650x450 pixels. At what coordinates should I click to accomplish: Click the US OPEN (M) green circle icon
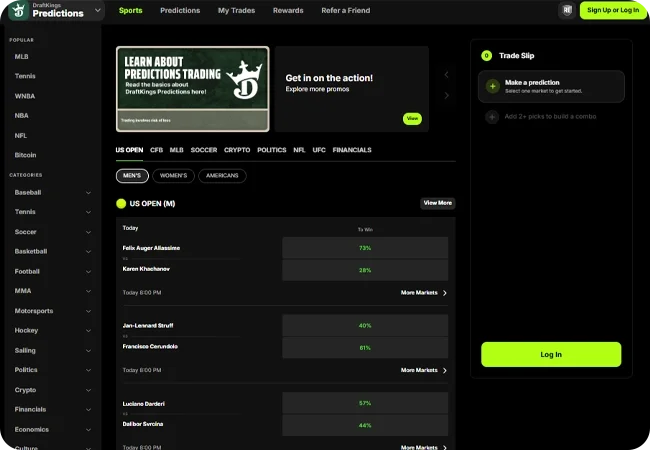coord(121,203)
